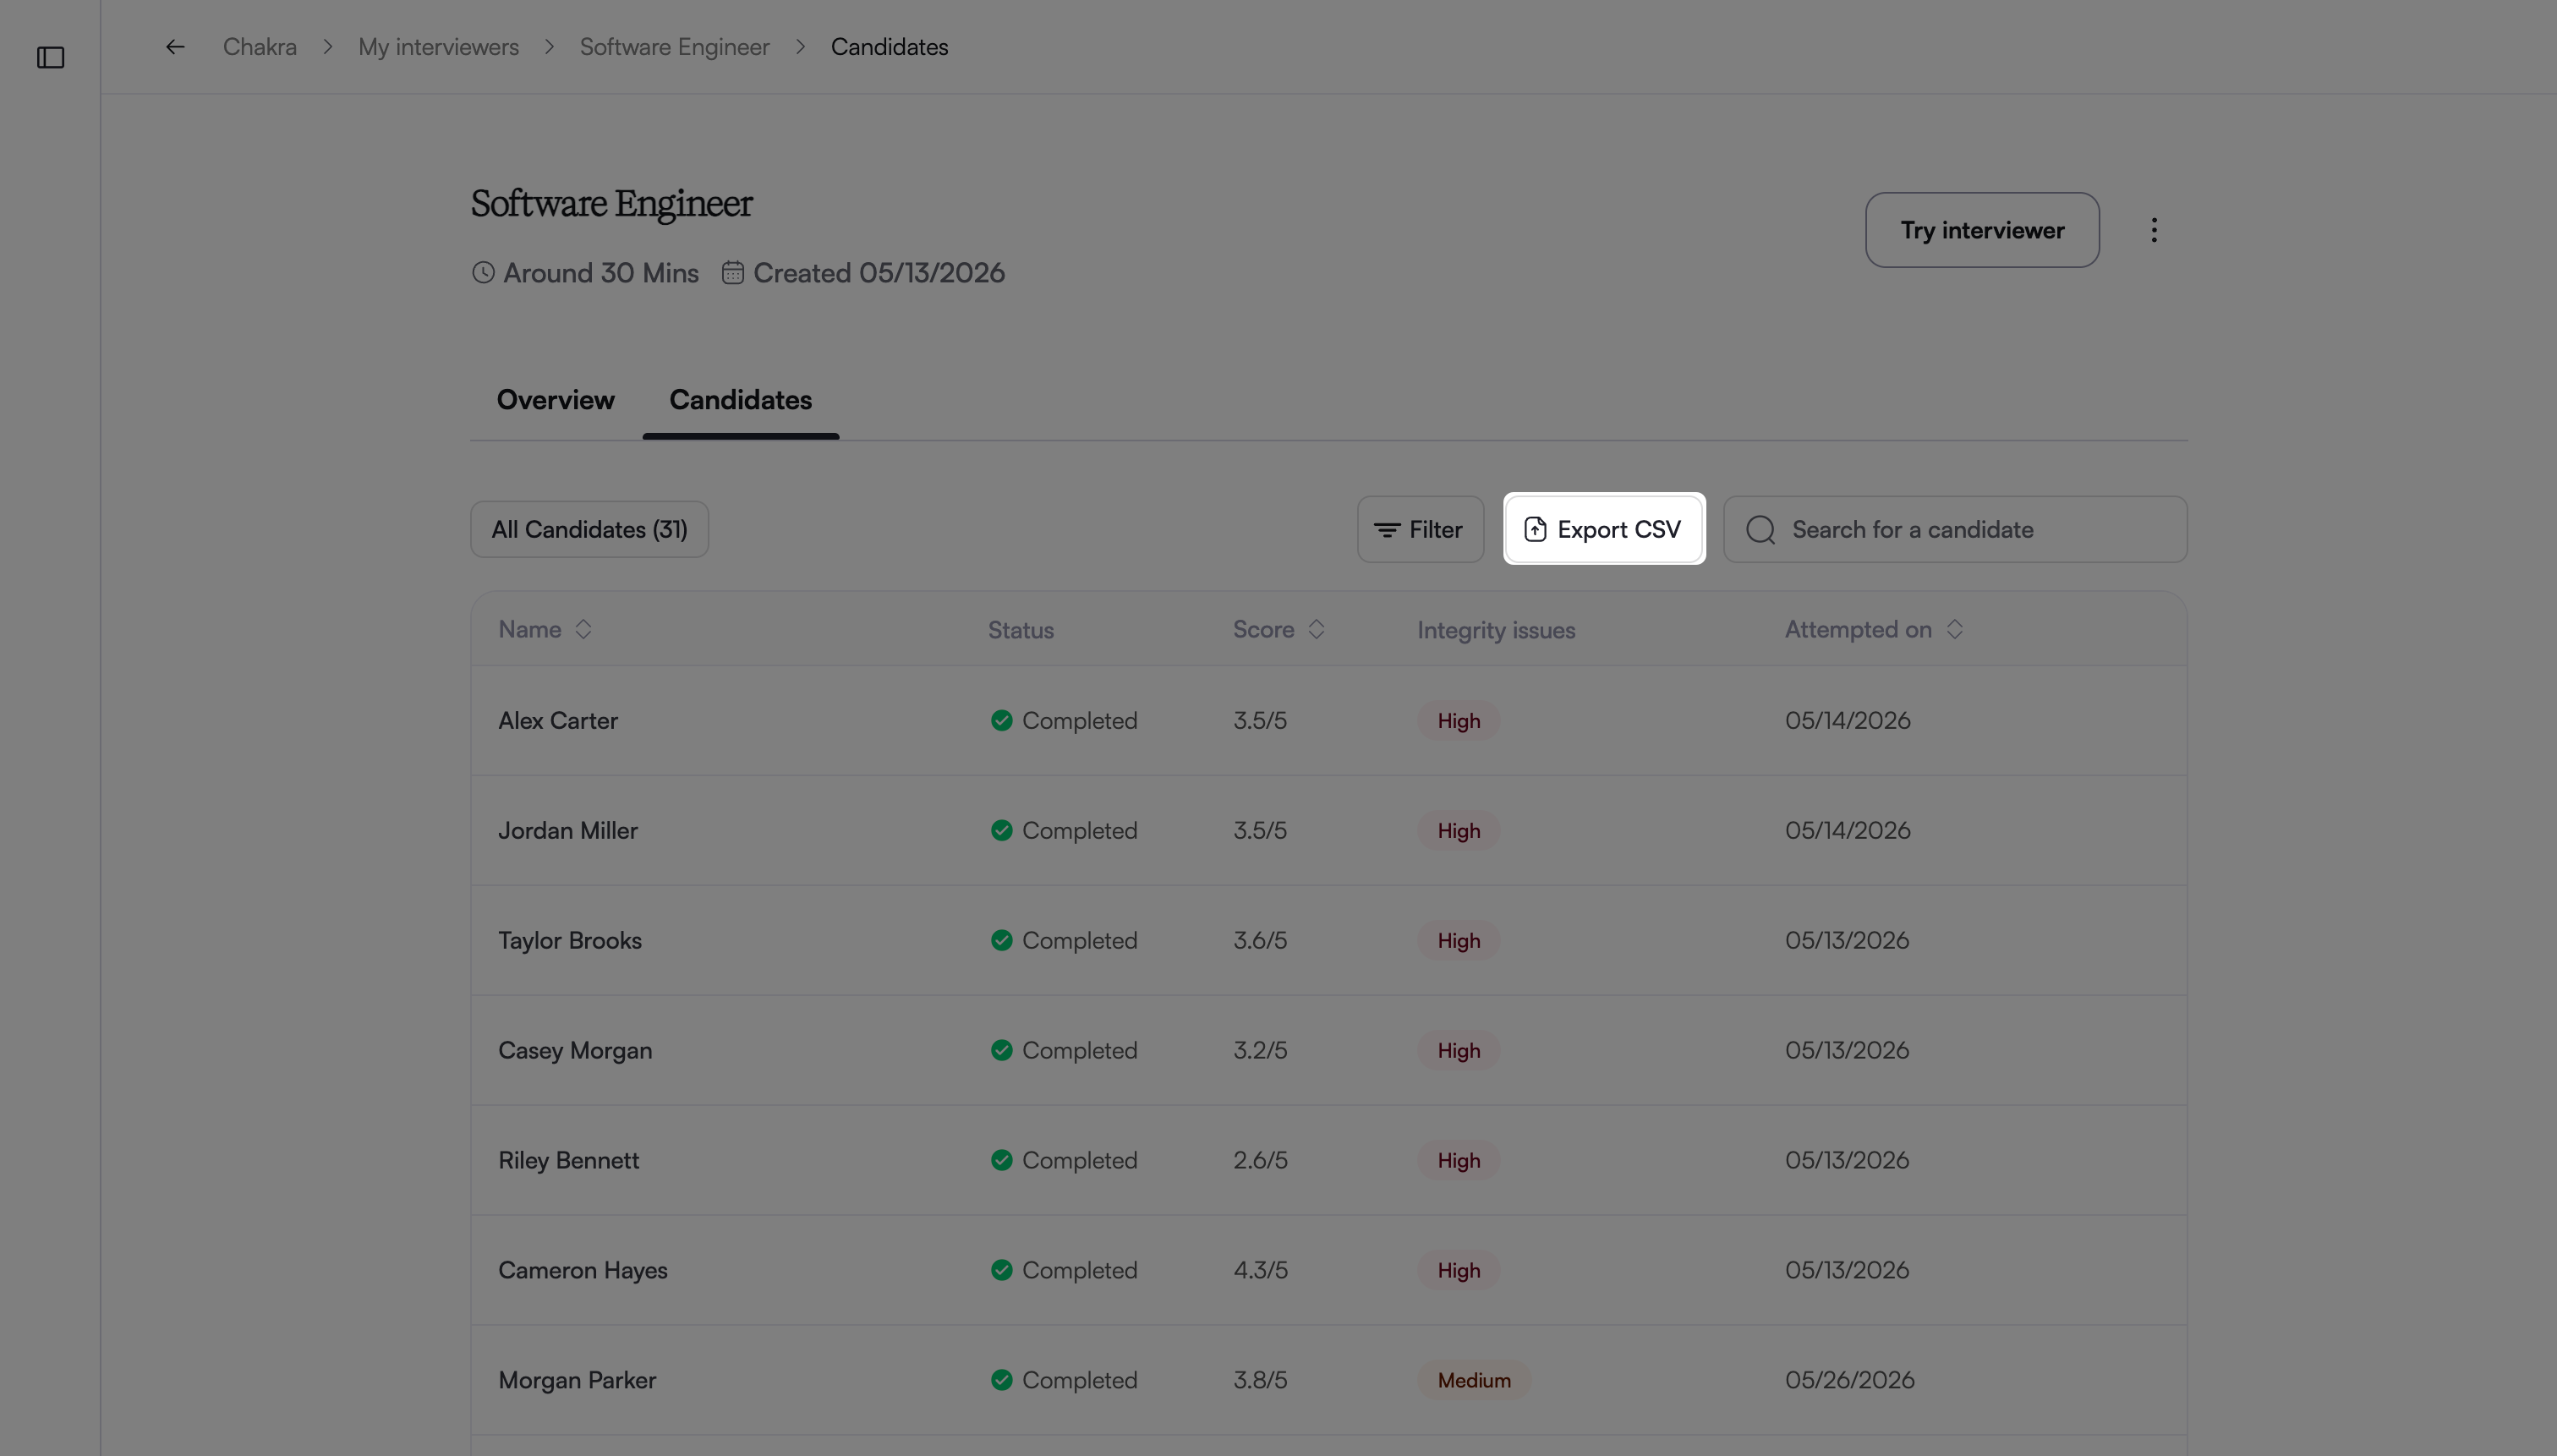Click Integrity issues column header
Screen dimensions: 2557x1456
point(1495,630)
